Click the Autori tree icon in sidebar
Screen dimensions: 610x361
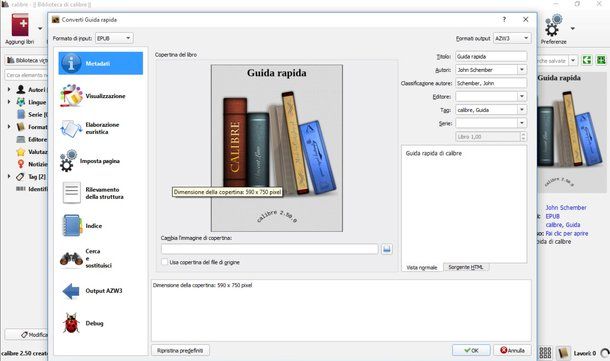(21, 89)
